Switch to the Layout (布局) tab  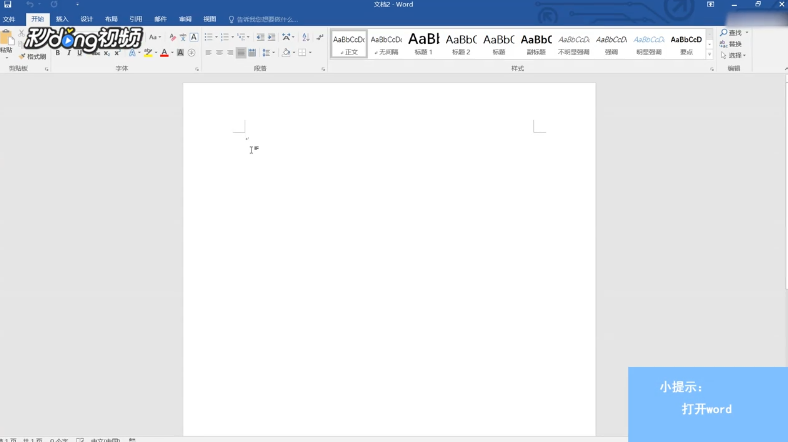[x=111, y=19]
